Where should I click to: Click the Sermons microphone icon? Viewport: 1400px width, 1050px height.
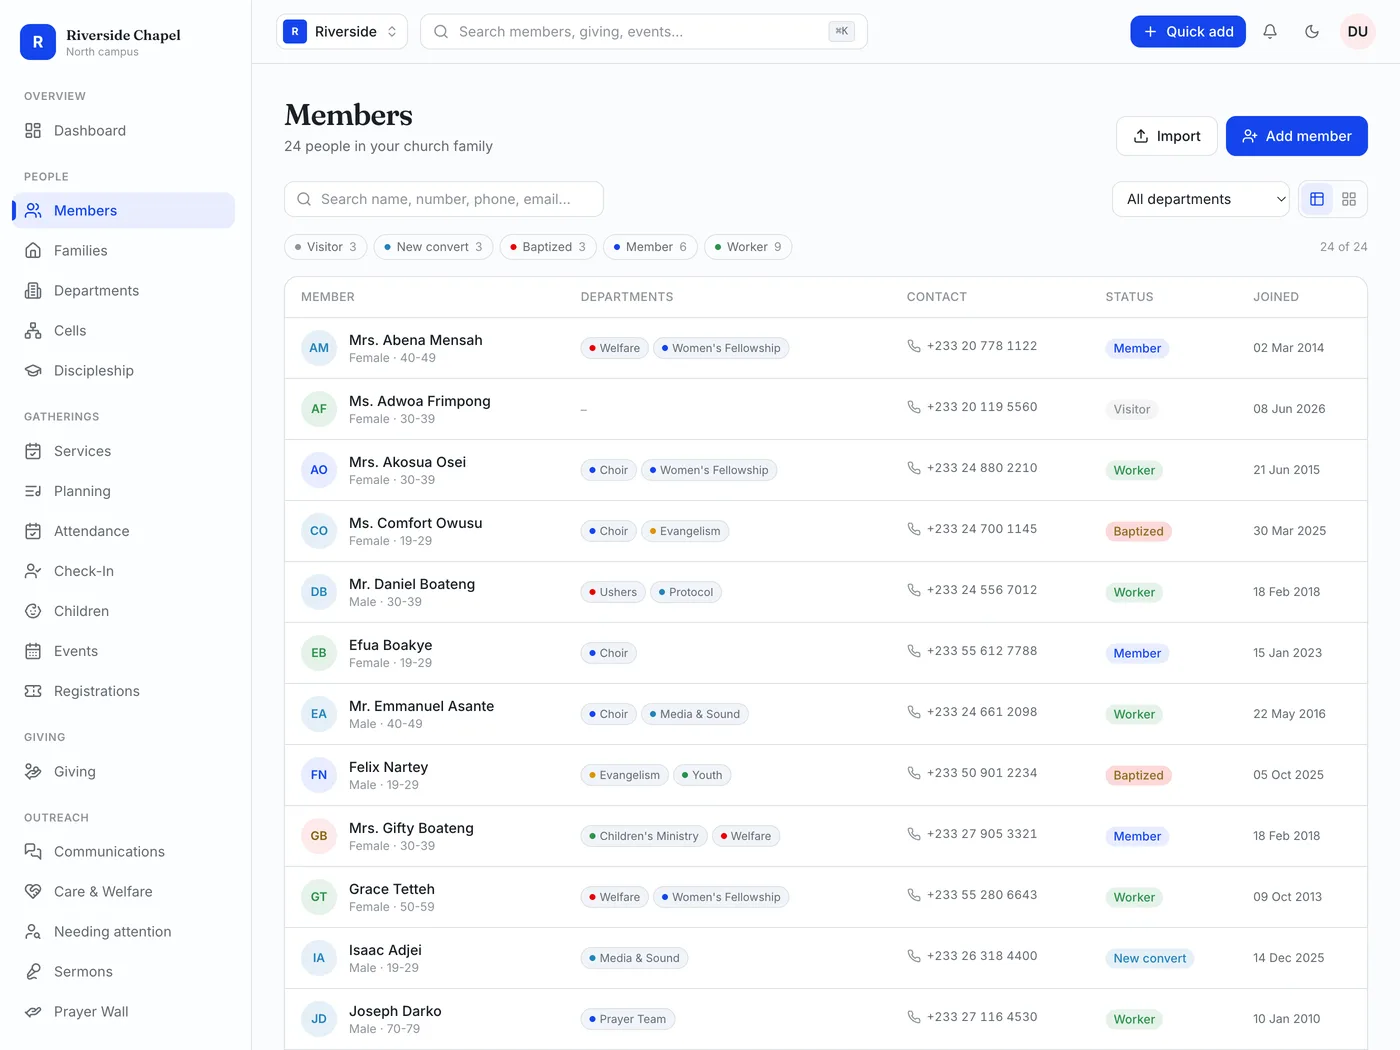pyautogui.click(x=33, y=972)
